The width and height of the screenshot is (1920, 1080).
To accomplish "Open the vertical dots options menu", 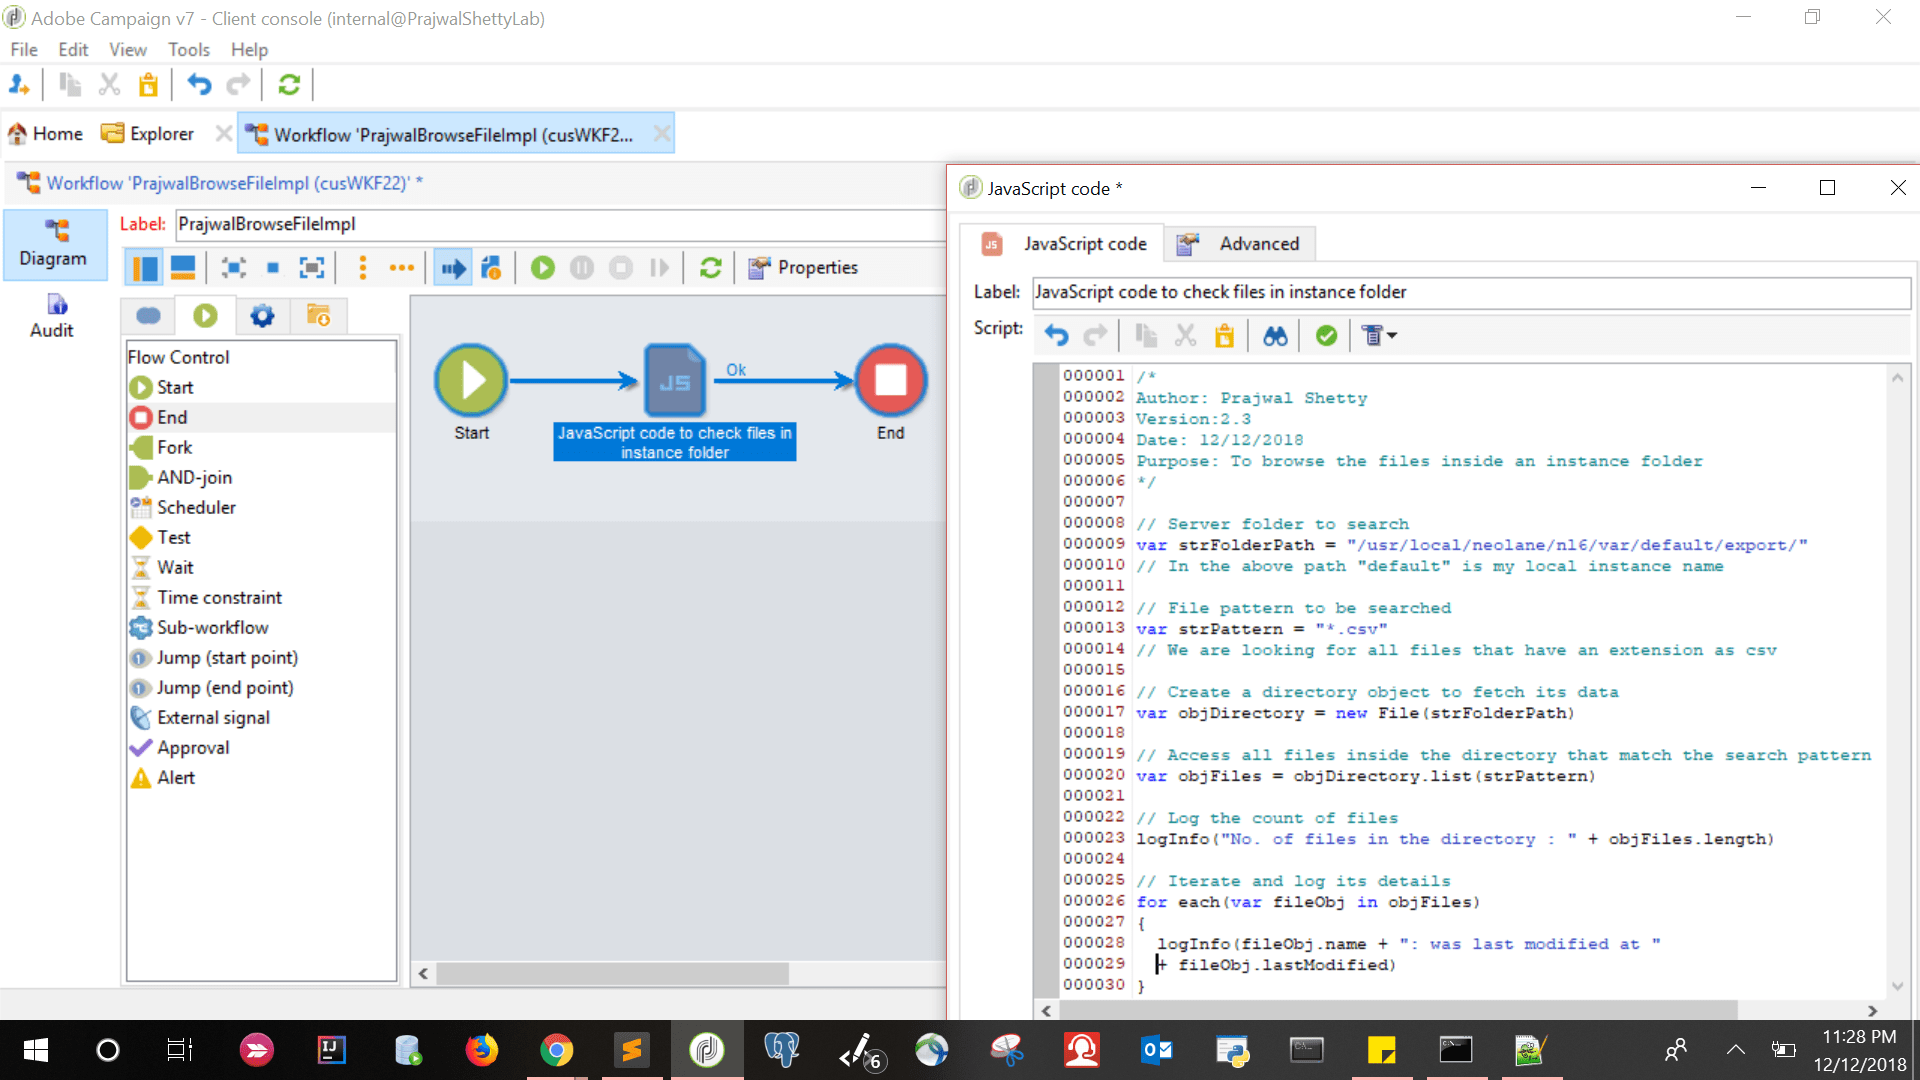I will (362, 267).
